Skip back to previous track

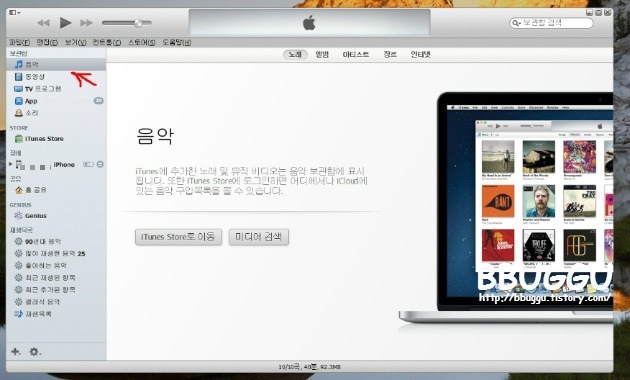[x=43, y=23]
